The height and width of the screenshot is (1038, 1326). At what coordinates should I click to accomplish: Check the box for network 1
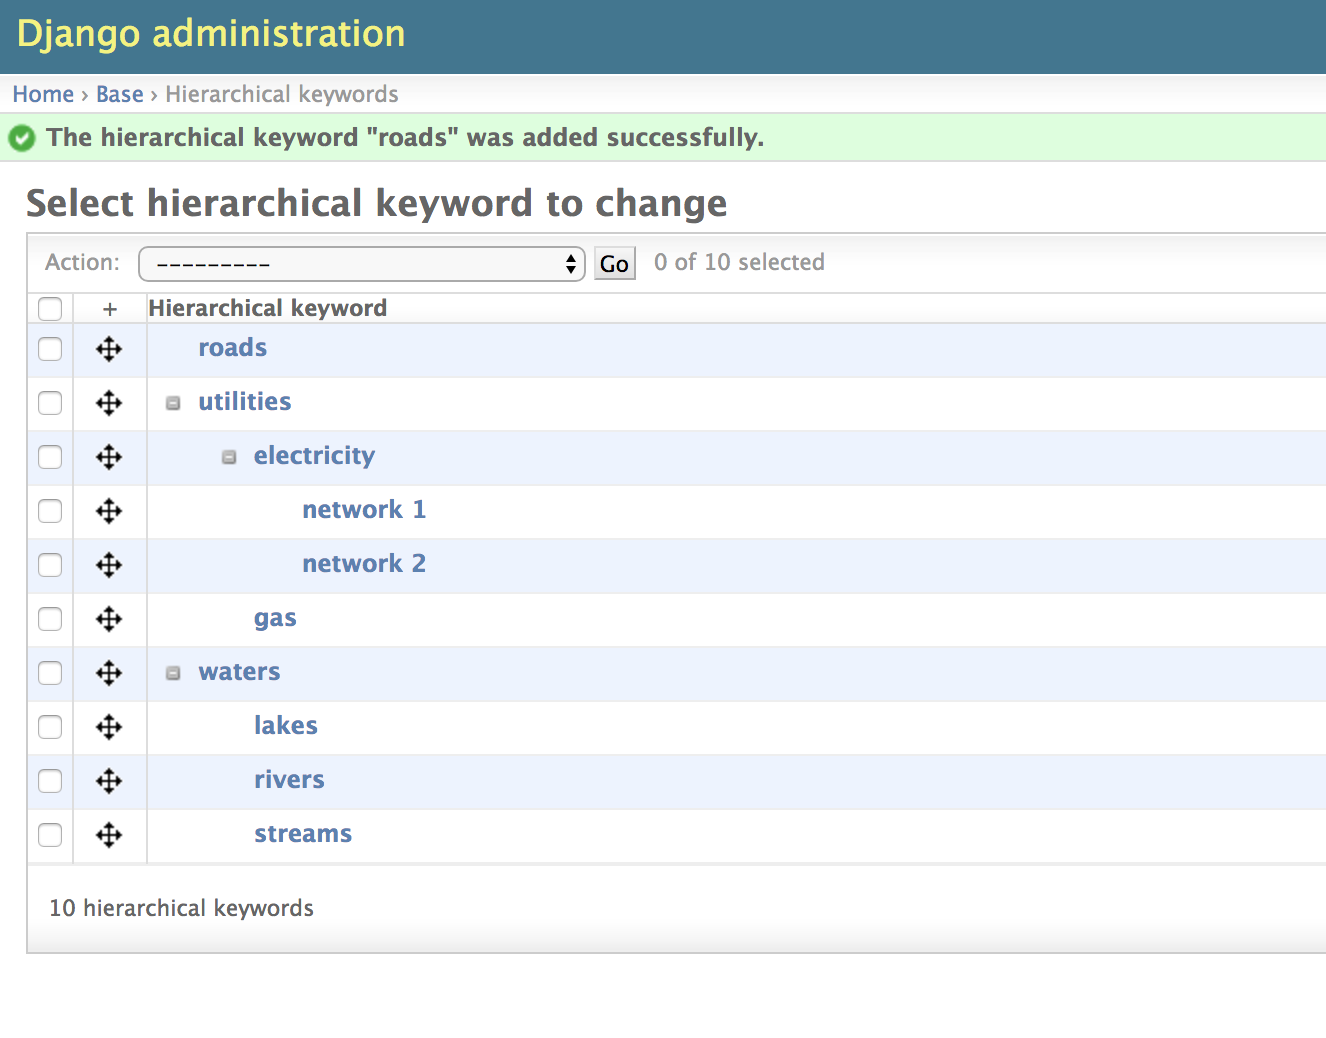click(50, 511)
